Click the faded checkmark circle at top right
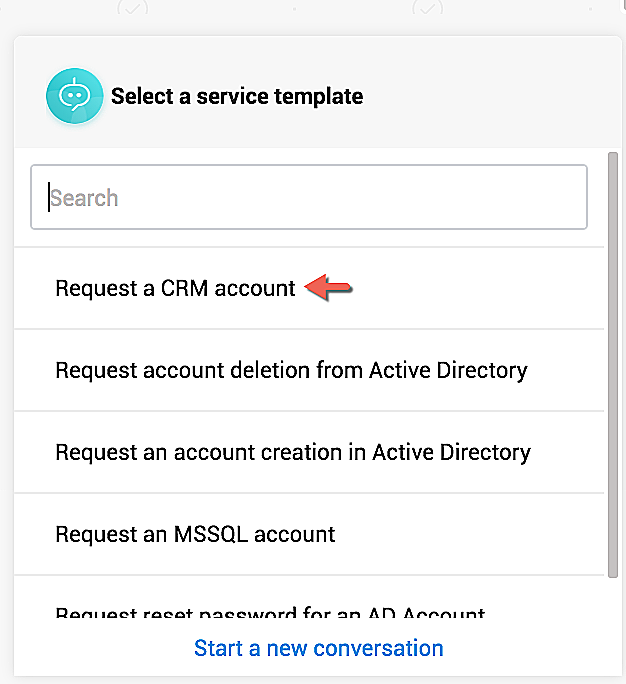The image size is (626, 684). [427, 8]
